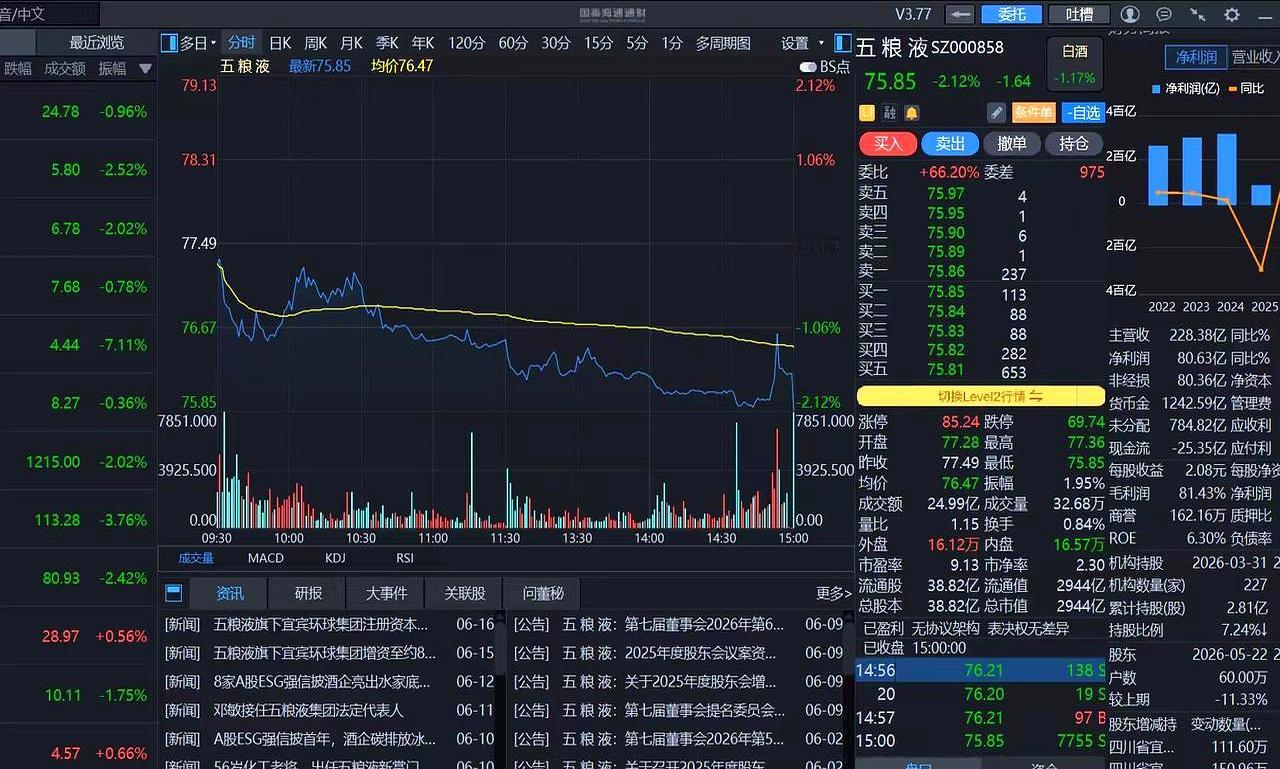Expand the 更多> news list
The width and height of the screenshot is (1280, 769).
click(833, 593)
